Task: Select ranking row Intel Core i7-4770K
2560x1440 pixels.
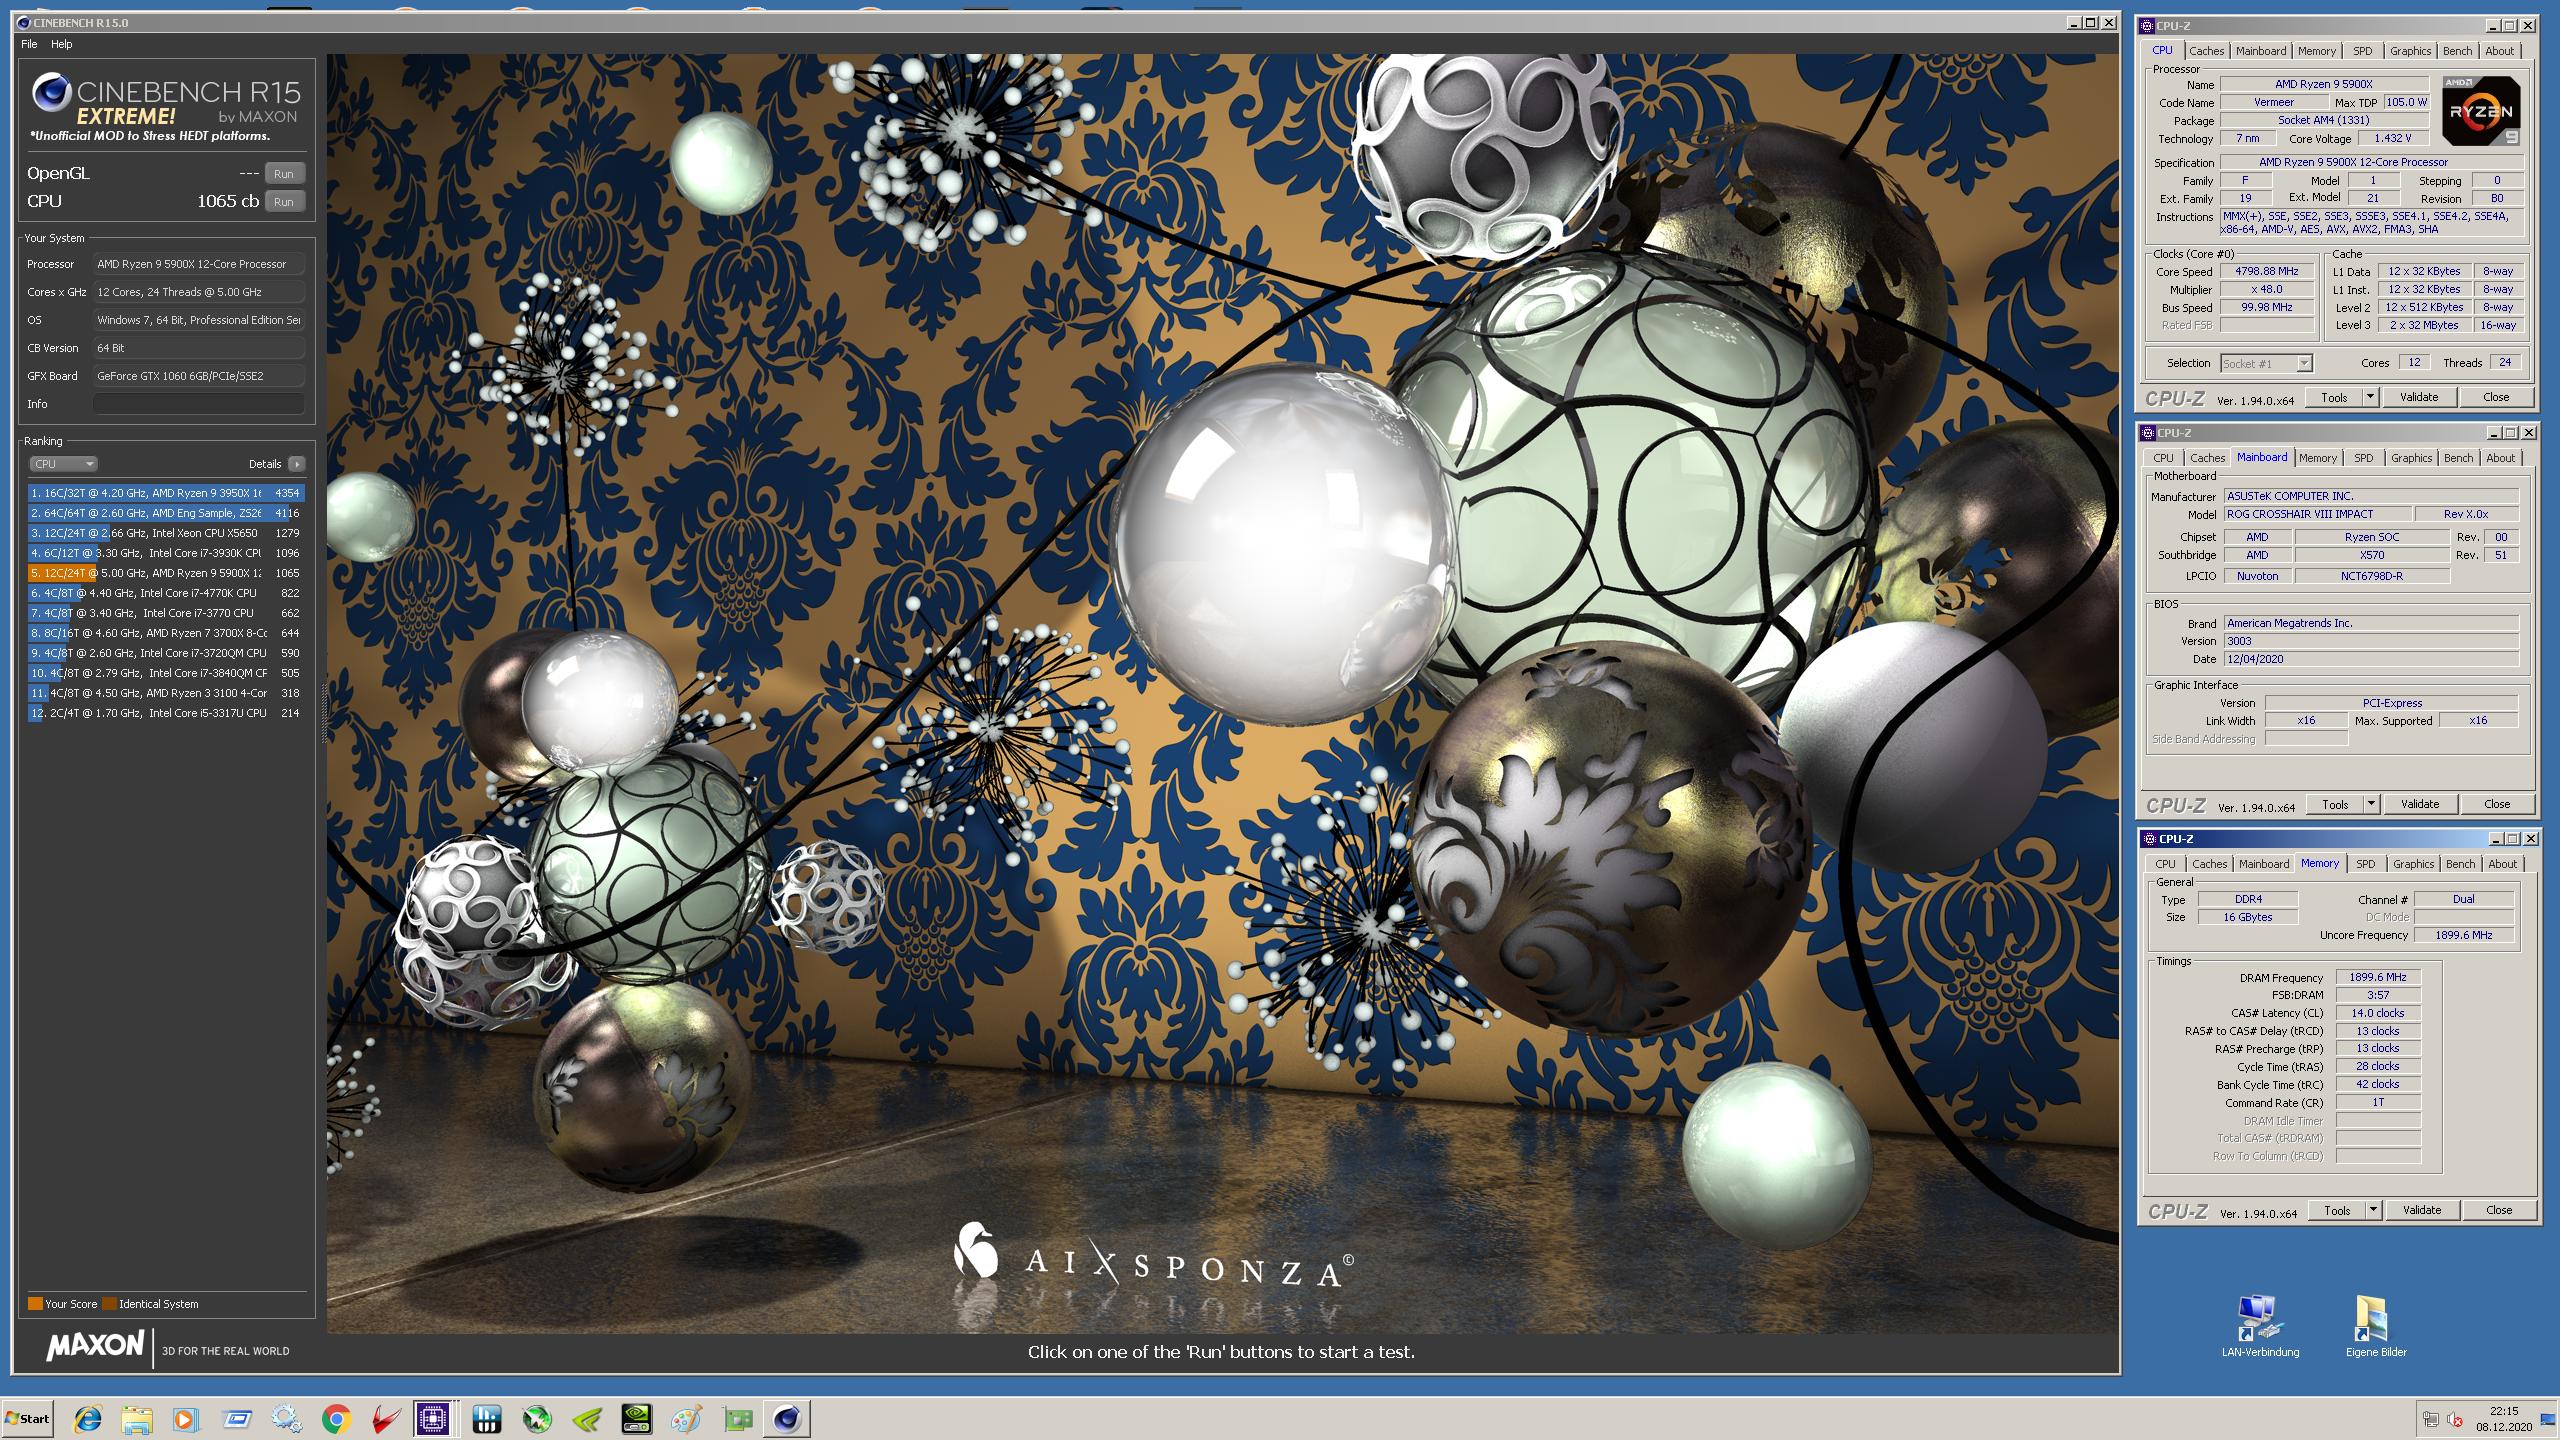Action: pos(165,593)
